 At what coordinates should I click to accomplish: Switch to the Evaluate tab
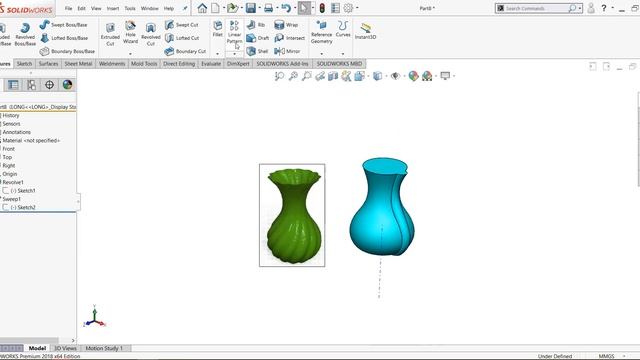point(211,64)
